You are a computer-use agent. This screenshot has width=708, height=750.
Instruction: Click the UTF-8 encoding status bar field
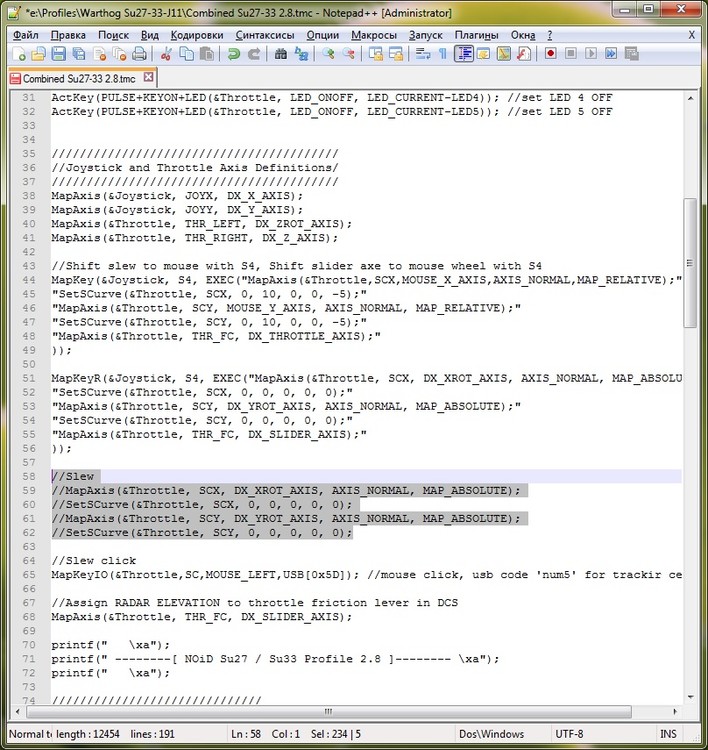click(603, 734)
